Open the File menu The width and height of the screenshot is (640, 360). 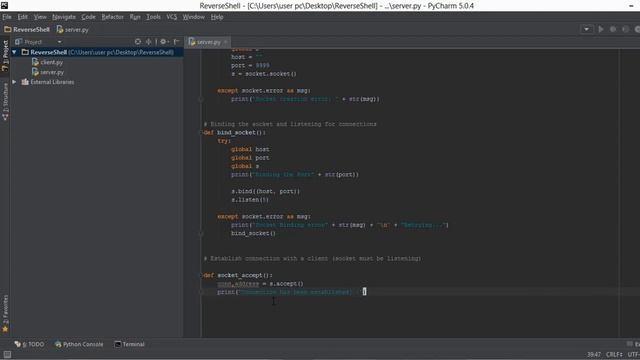pos(7,17)
